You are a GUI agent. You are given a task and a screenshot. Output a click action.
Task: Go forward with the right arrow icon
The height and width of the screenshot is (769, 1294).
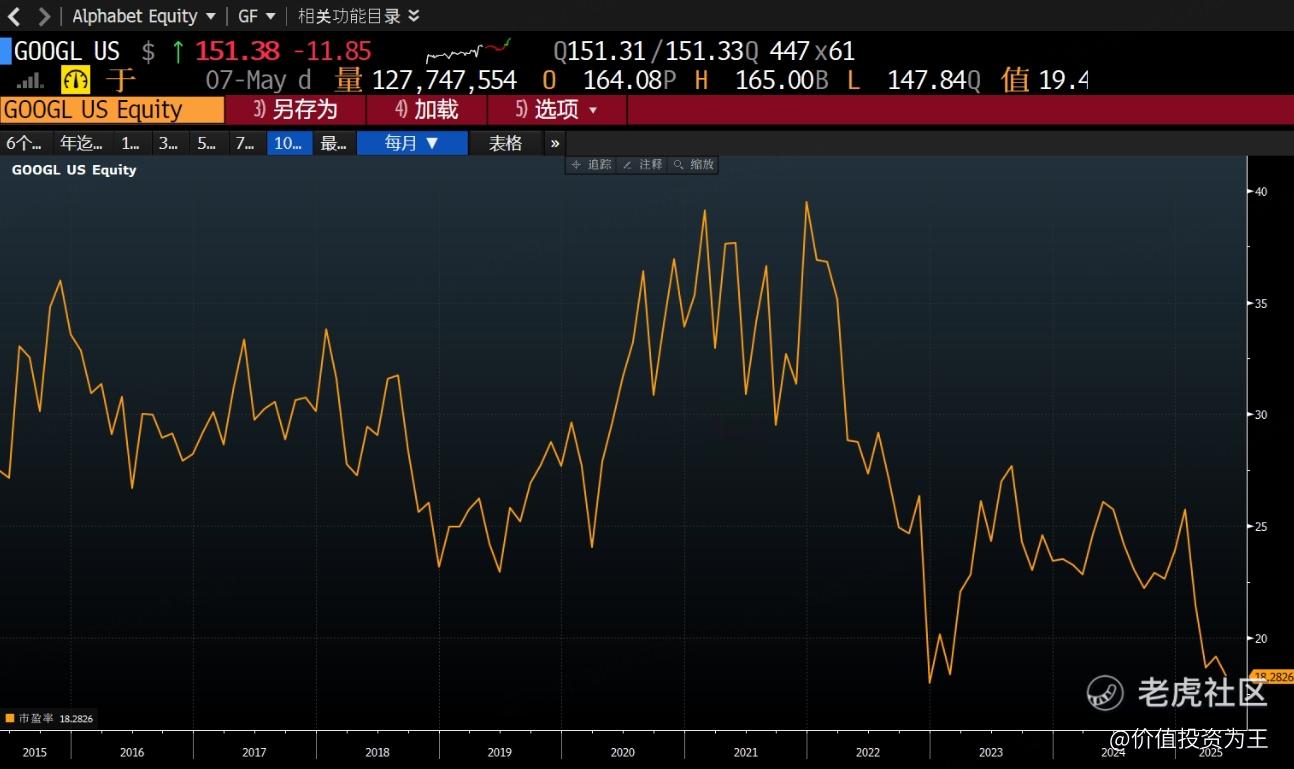[x=44, y=16]
